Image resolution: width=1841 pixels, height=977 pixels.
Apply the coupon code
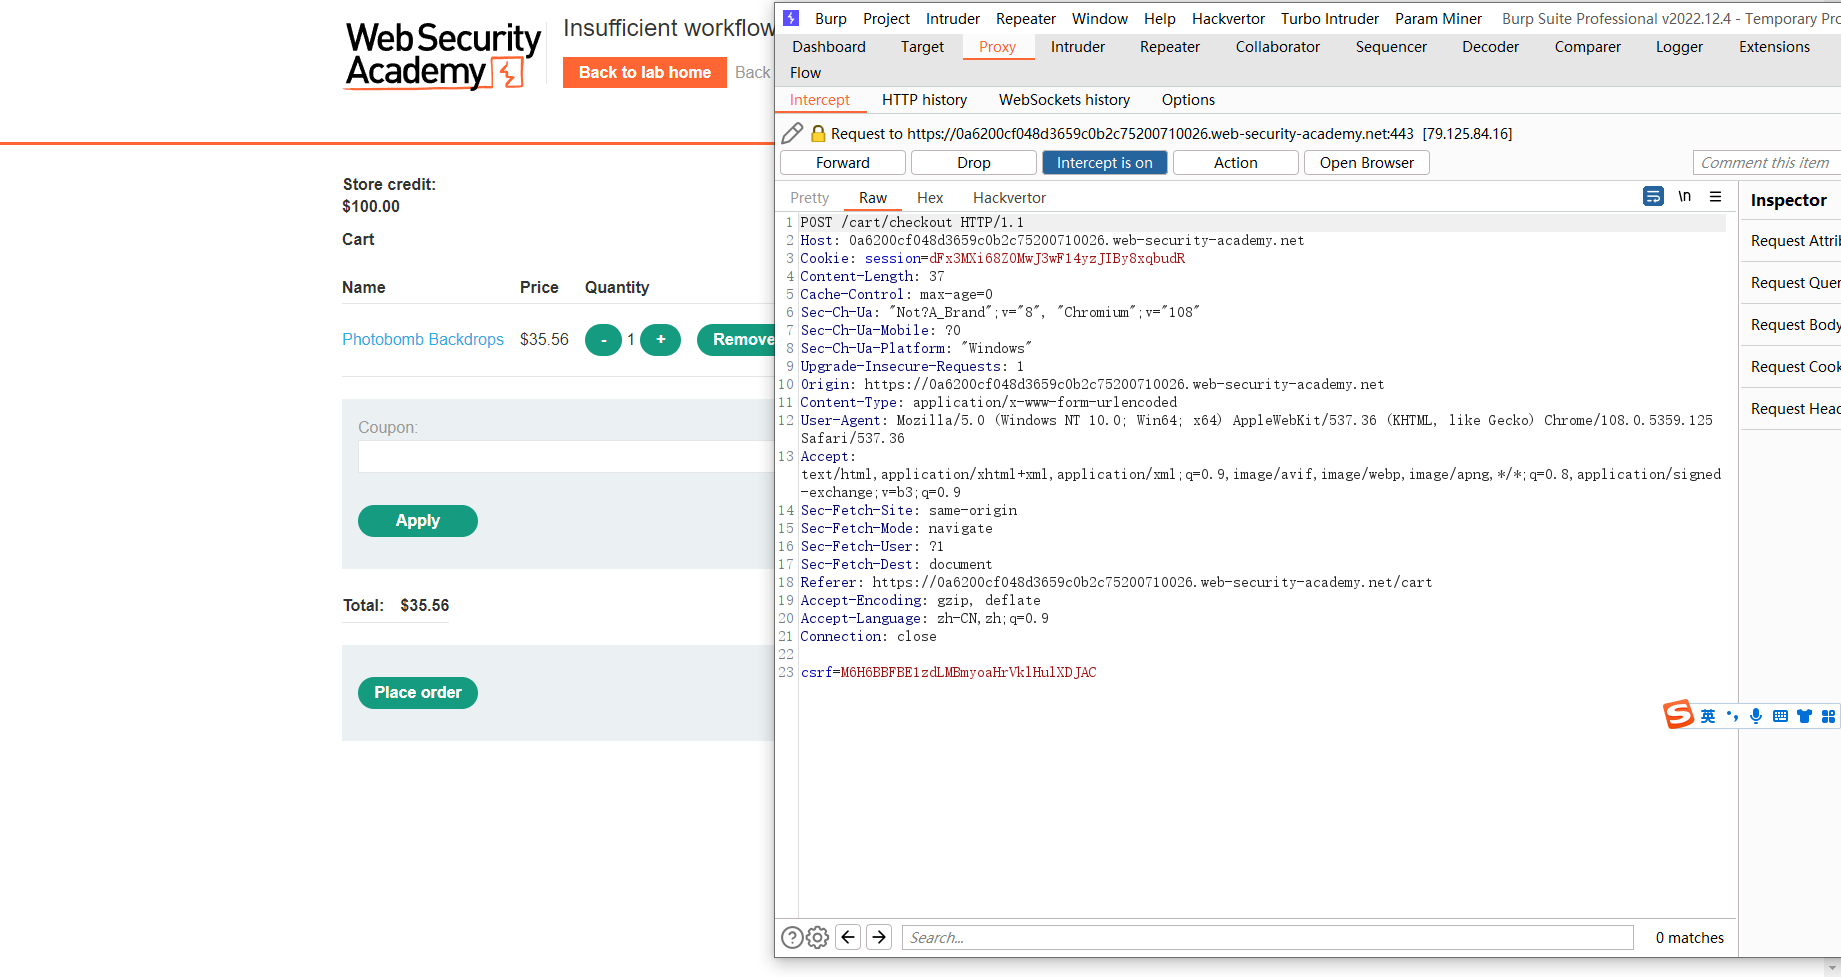[x=418, y=521]
